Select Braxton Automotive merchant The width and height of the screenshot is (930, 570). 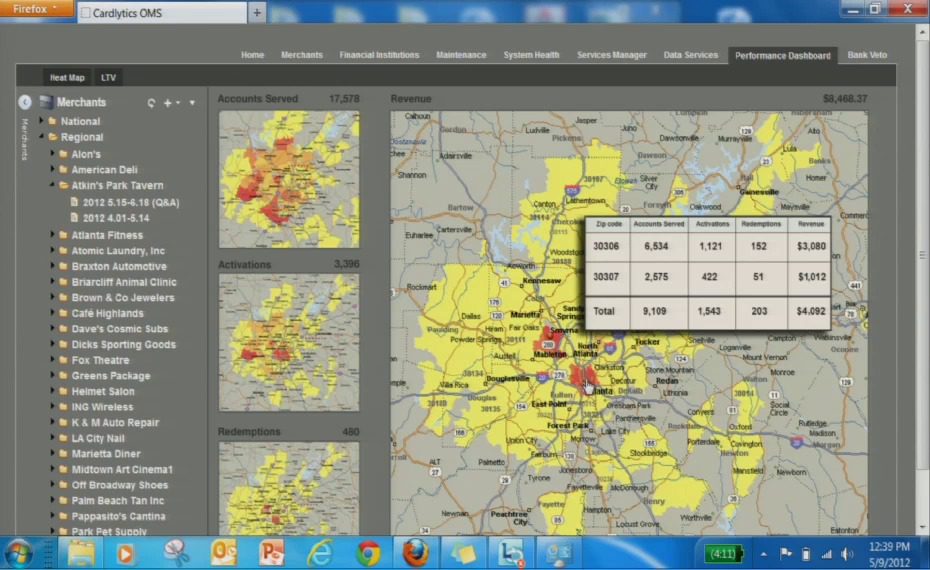click(x=119, y=266)
